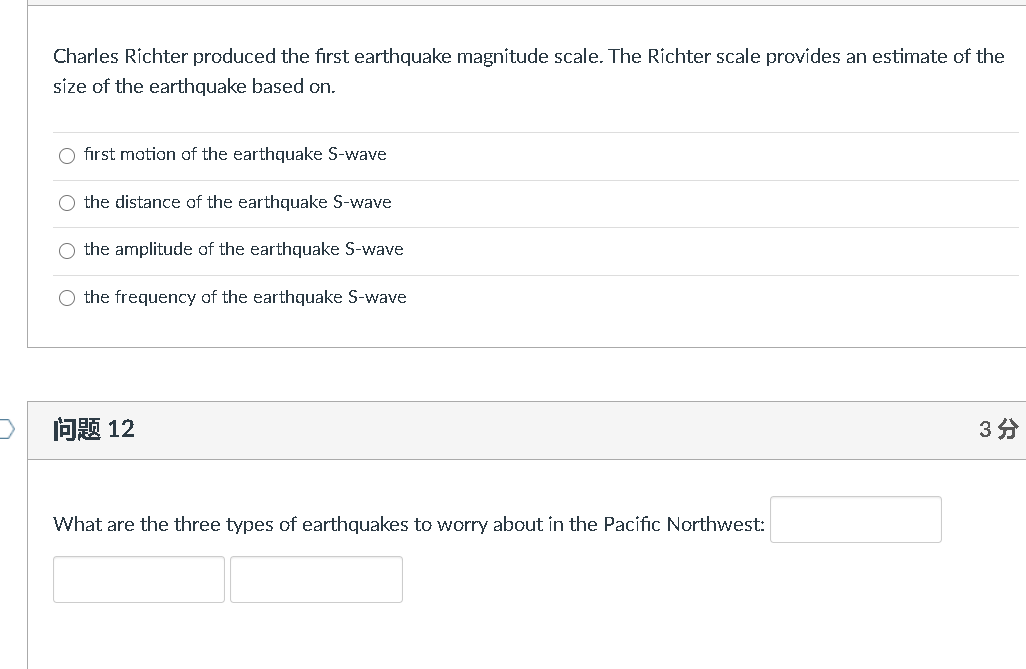Click the 'the distance of the earthquake S-wave' label text
The height and width of the screenshot is (669, 1026).
pos(238,202)
